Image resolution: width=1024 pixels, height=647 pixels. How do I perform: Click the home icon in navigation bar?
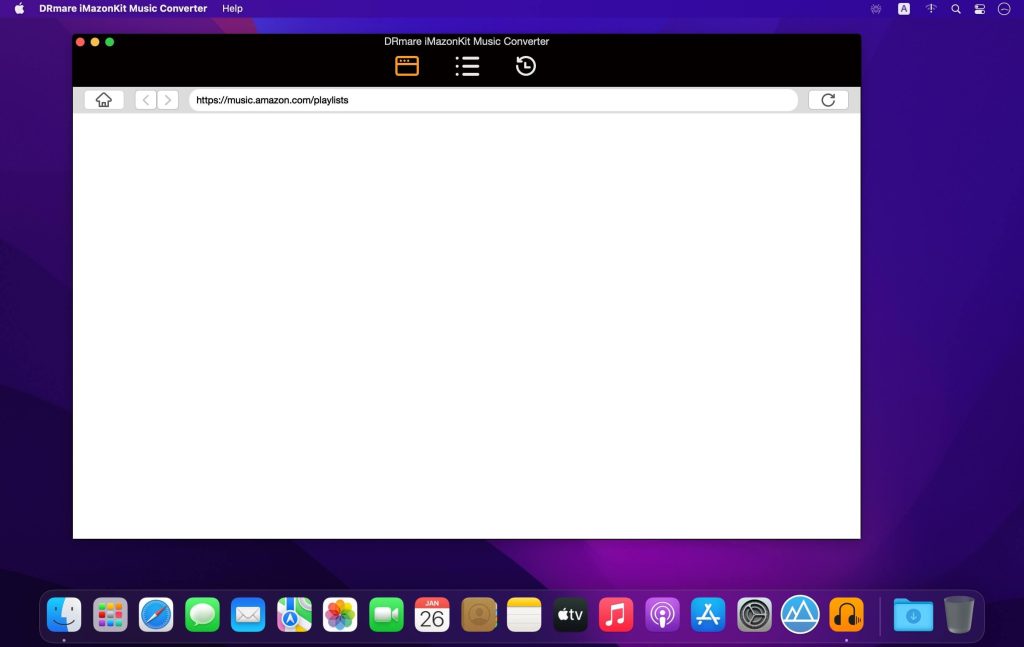(104, 99)
